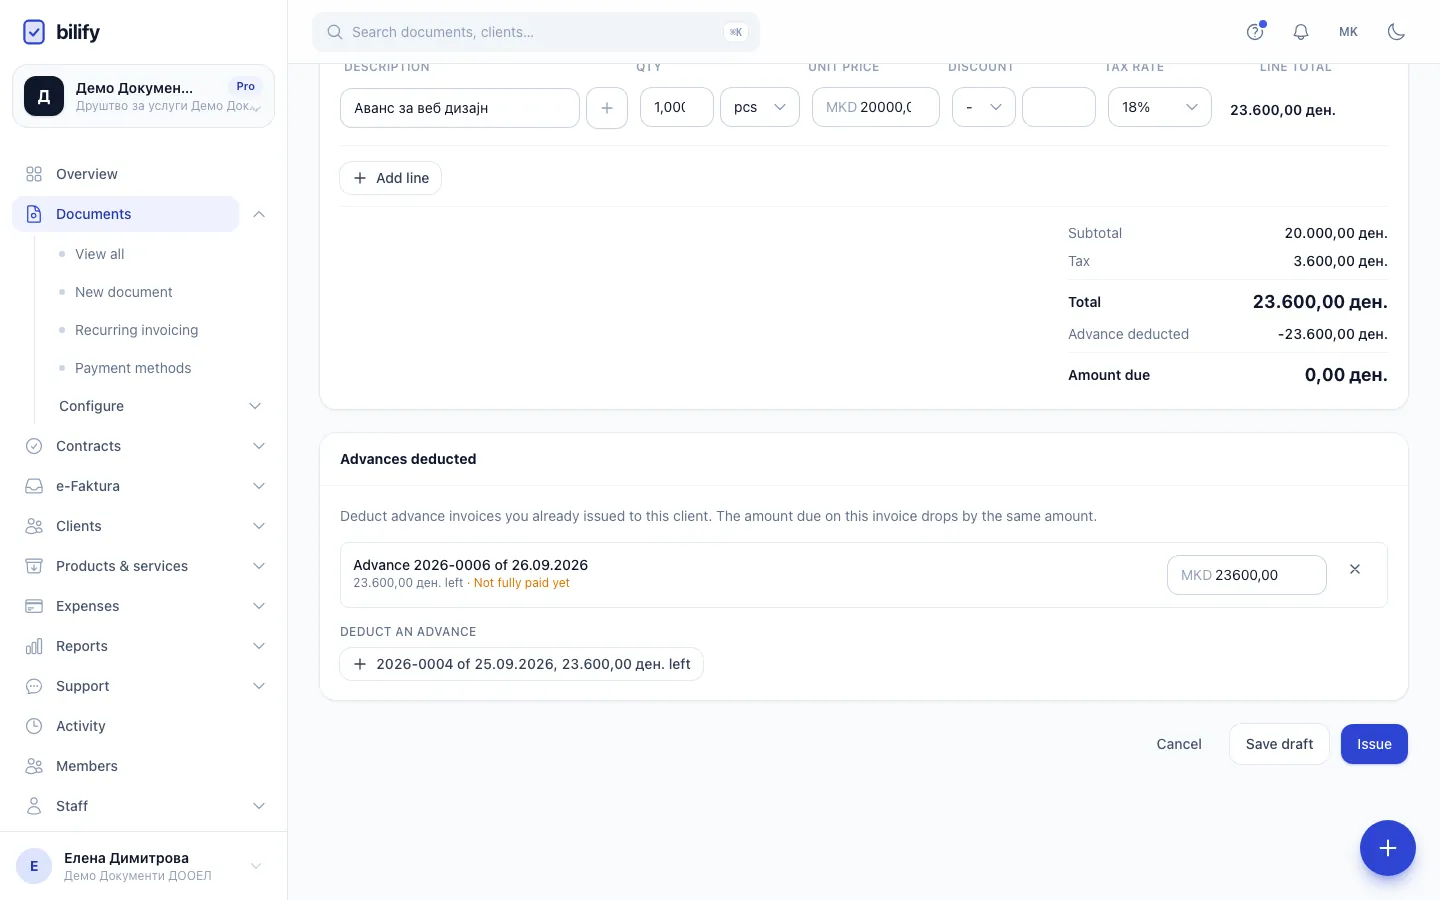
Task: Click the empty discount value field
Action: click(1059, 107)
